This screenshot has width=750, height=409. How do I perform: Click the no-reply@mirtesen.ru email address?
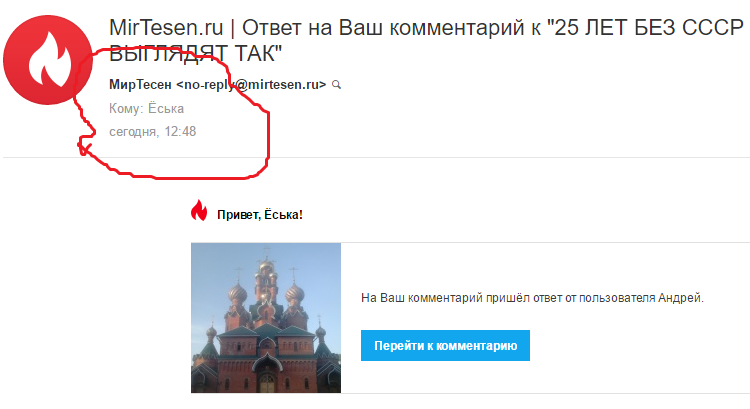[x=251, y=85]
